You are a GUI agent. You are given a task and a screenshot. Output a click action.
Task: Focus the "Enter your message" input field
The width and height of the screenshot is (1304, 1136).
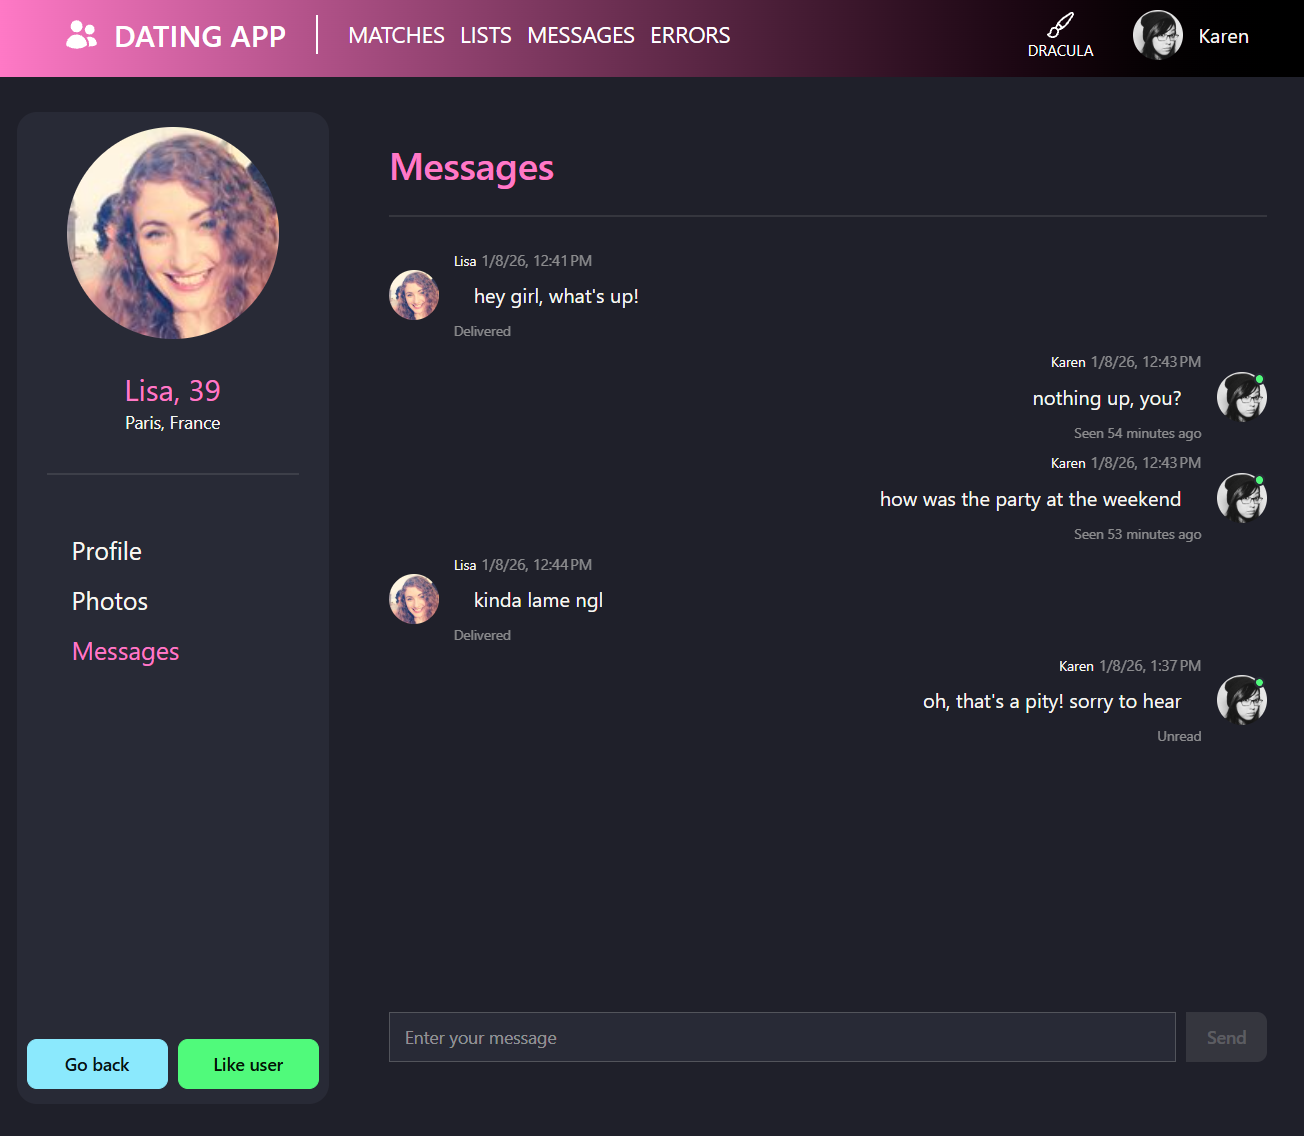coord(781,1037)
